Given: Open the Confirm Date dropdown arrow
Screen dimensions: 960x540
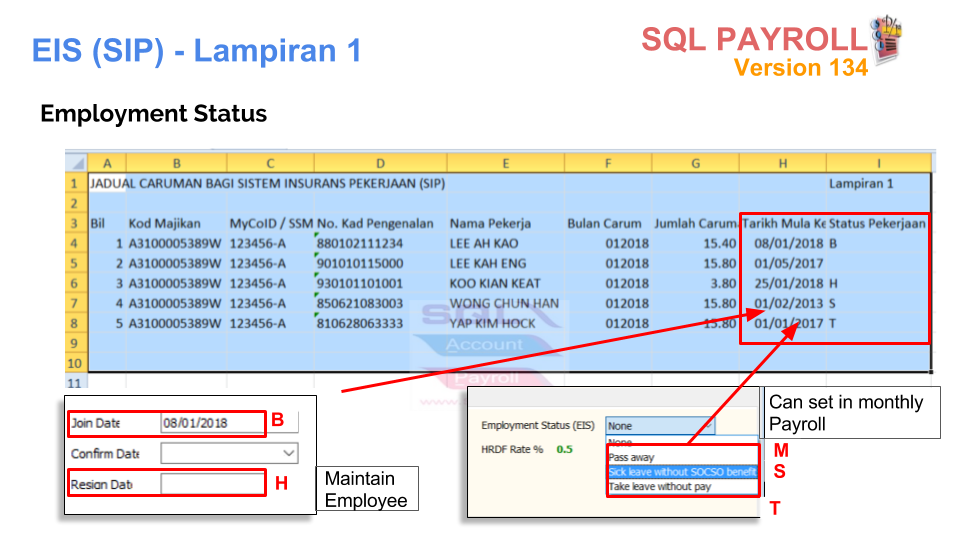Looking at the screenshot, I should point(289,454).
